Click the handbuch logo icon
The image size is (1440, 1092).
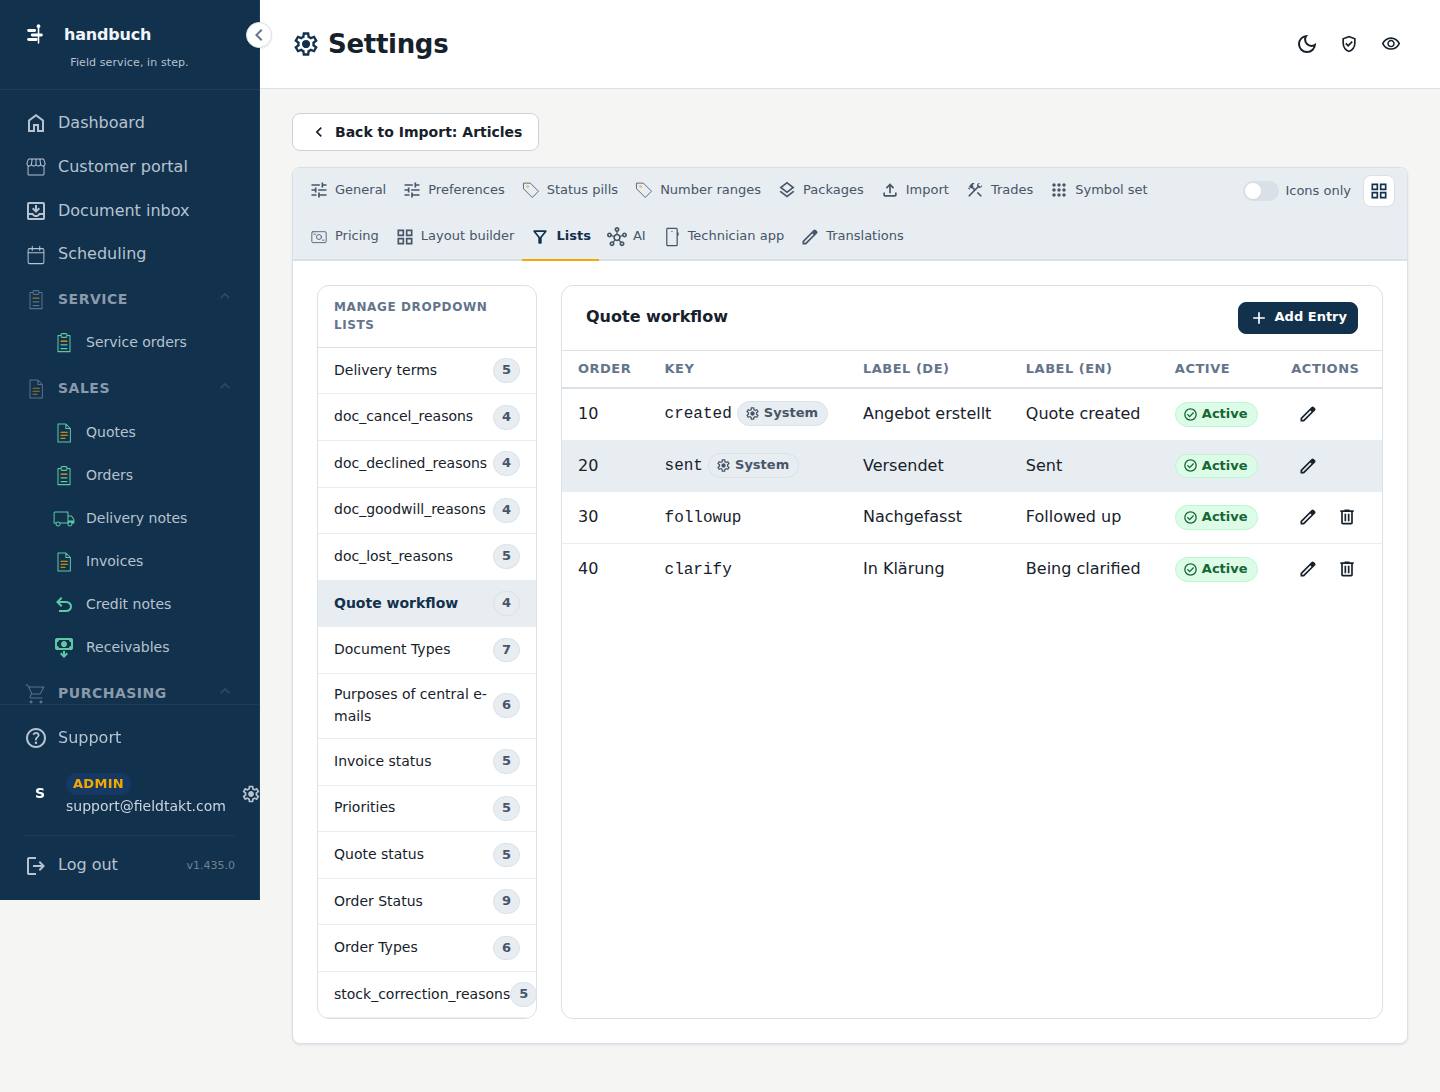(35, 34)
